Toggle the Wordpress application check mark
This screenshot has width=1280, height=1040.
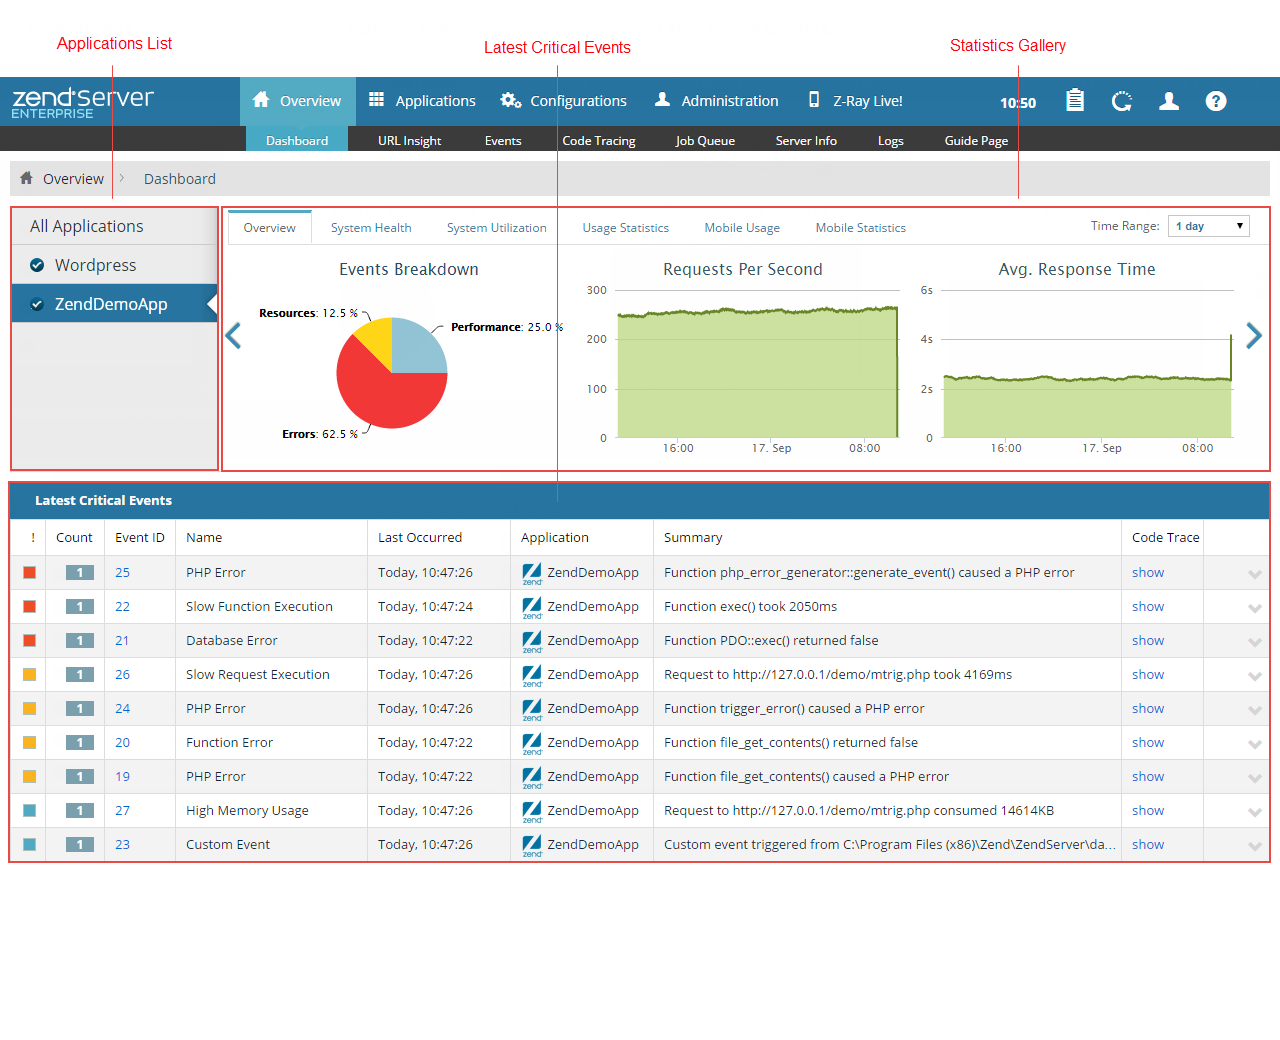pos(37,265)
